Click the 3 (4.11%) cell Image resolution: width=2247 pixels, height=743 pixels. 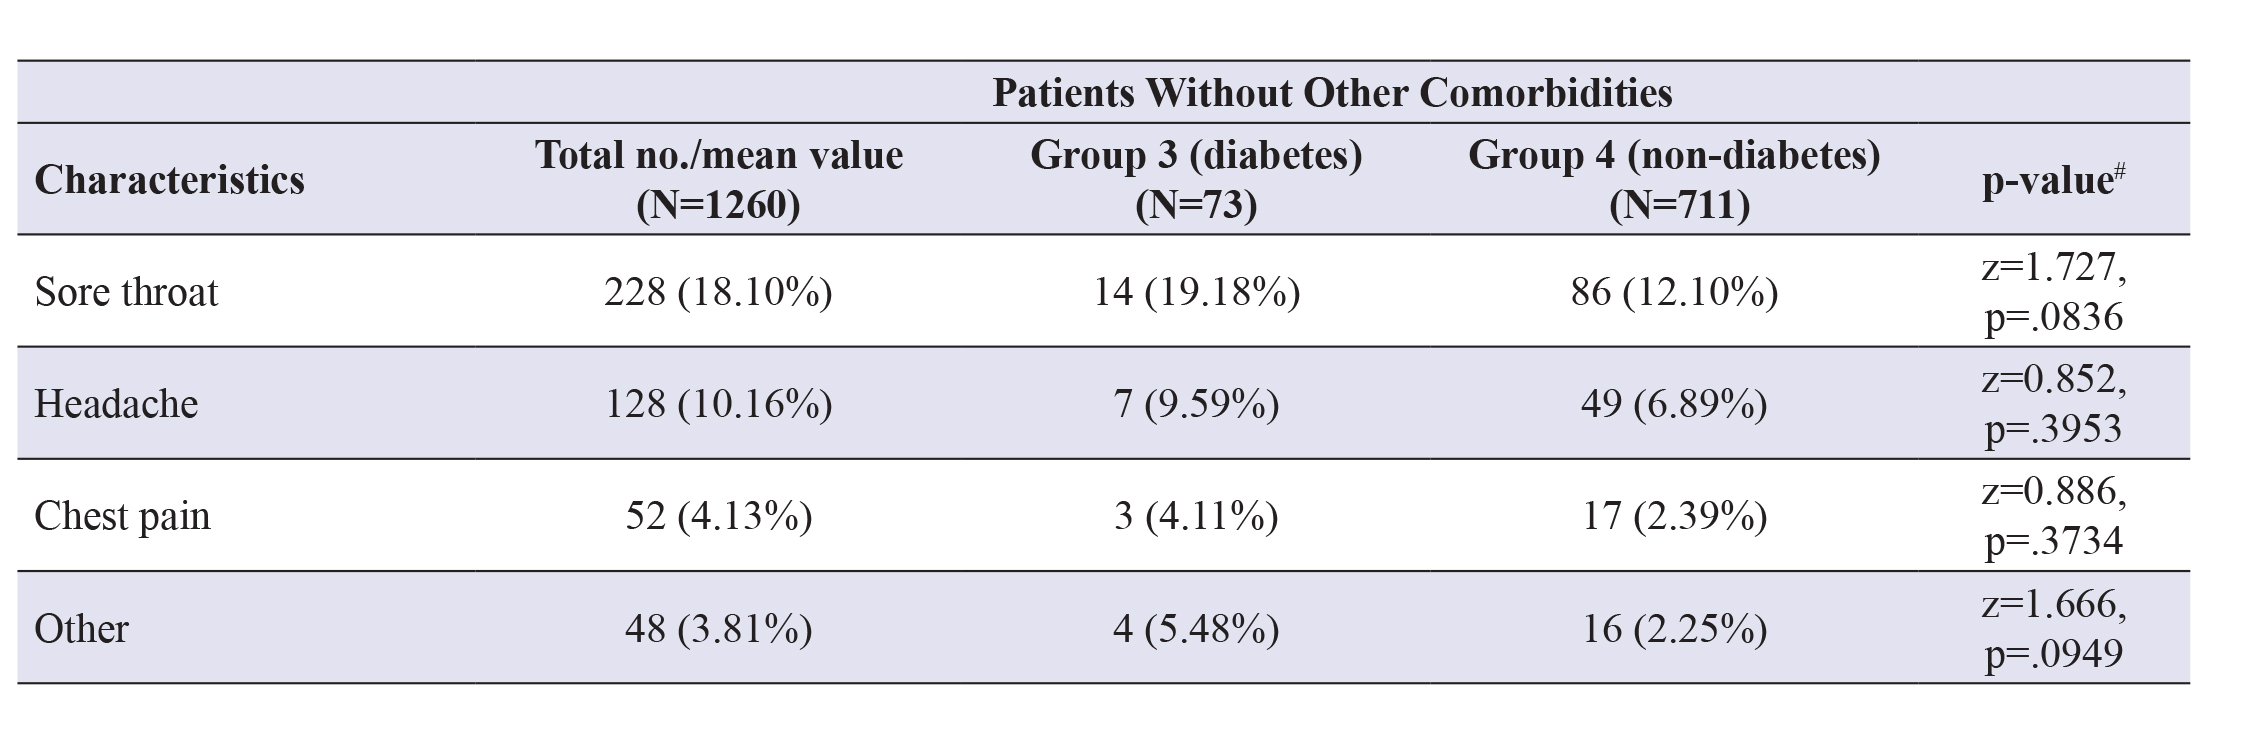(x=1196, y=516)
